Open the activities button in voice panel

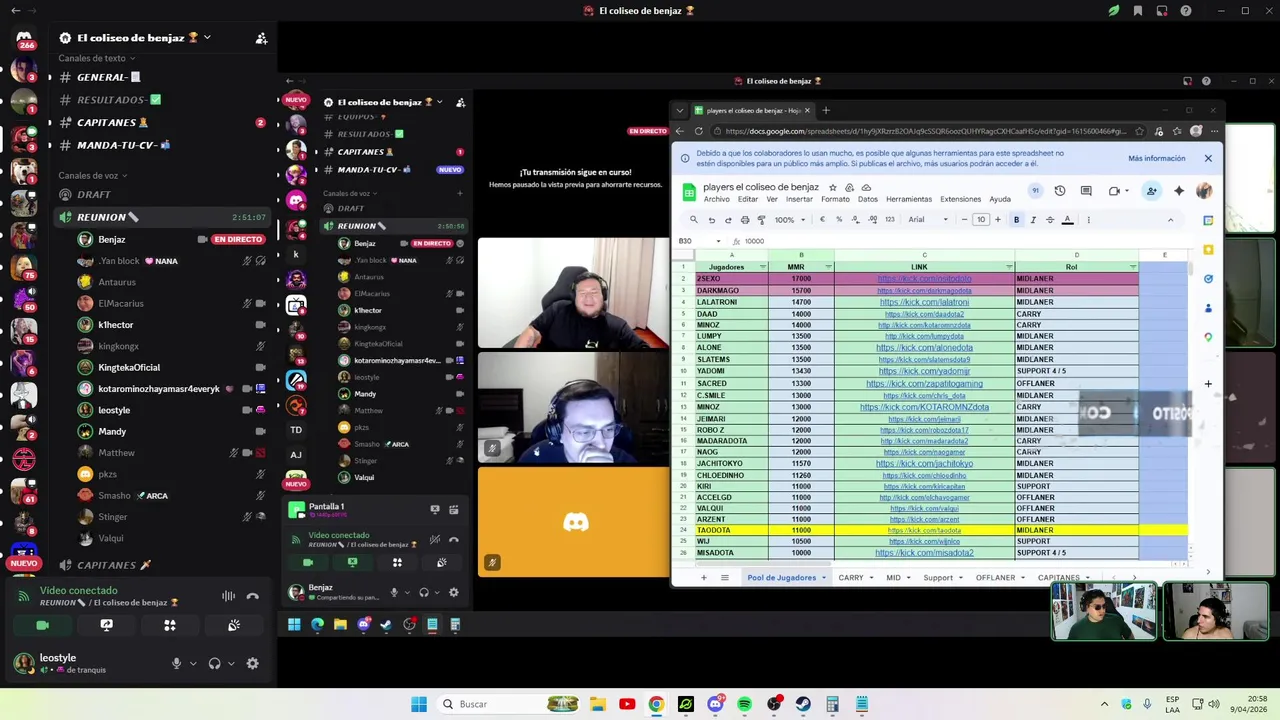click(170, 625)
